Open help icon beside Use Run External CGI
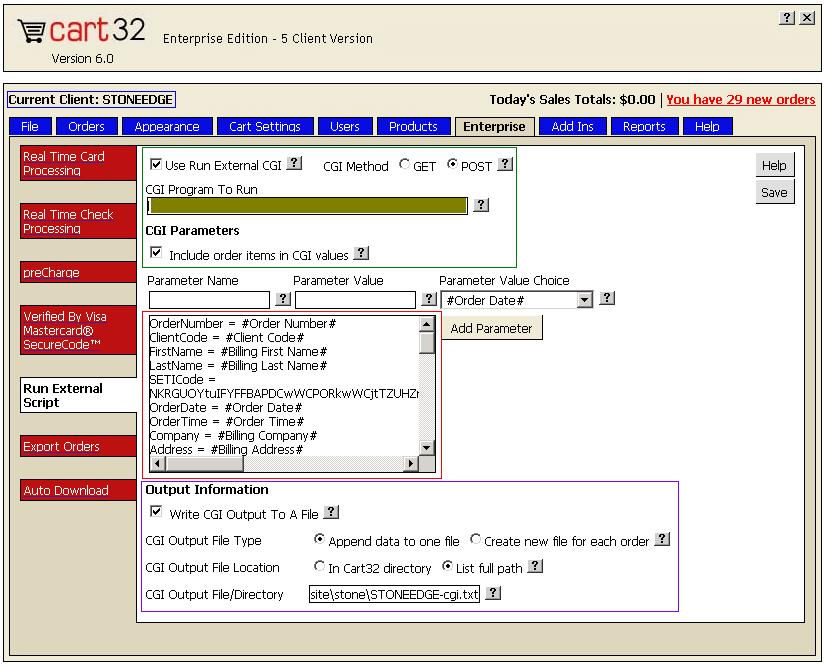 [294, 163]
